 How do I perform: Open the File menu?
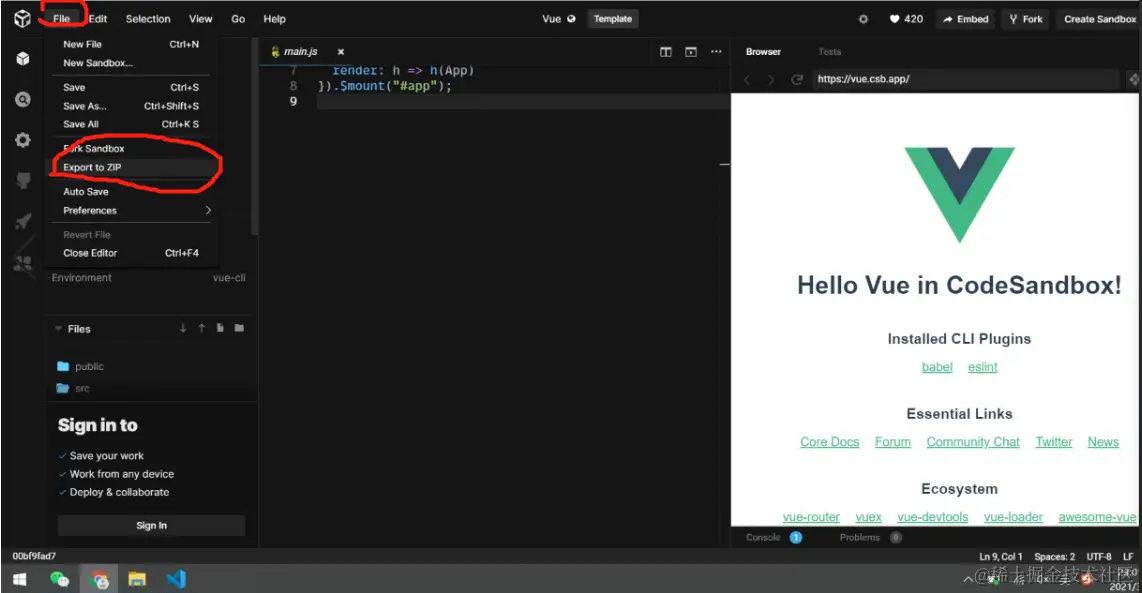pos(61,19)
